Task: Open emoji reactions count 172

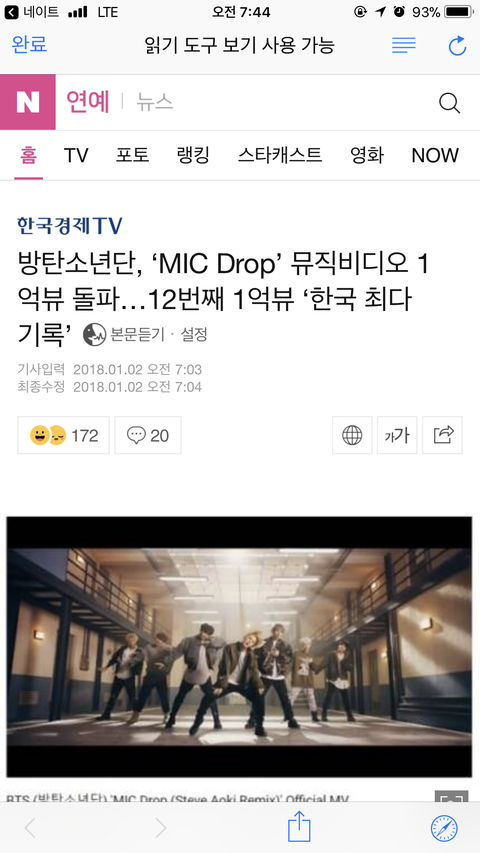Action: pos(64,435)
